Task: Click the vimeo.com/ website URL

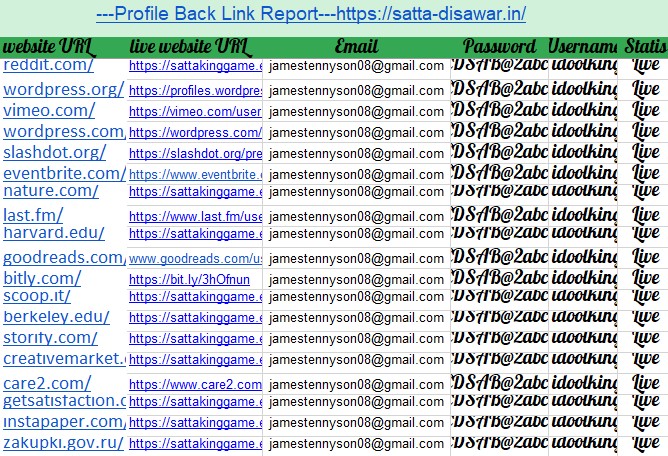Action: (49, 110)
